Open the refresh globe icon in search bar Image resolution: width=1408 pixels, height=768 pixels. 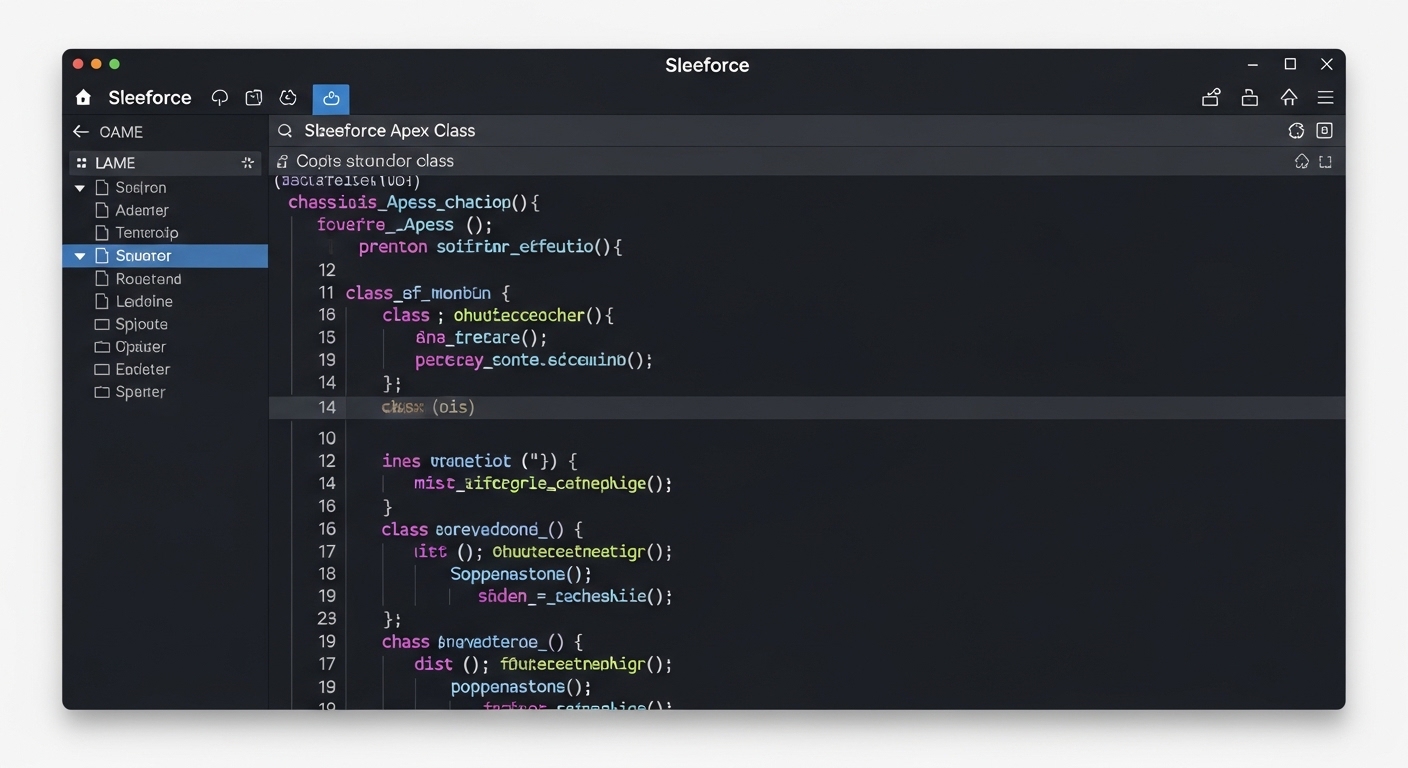pyautogui.click(x=1296, y=130)
